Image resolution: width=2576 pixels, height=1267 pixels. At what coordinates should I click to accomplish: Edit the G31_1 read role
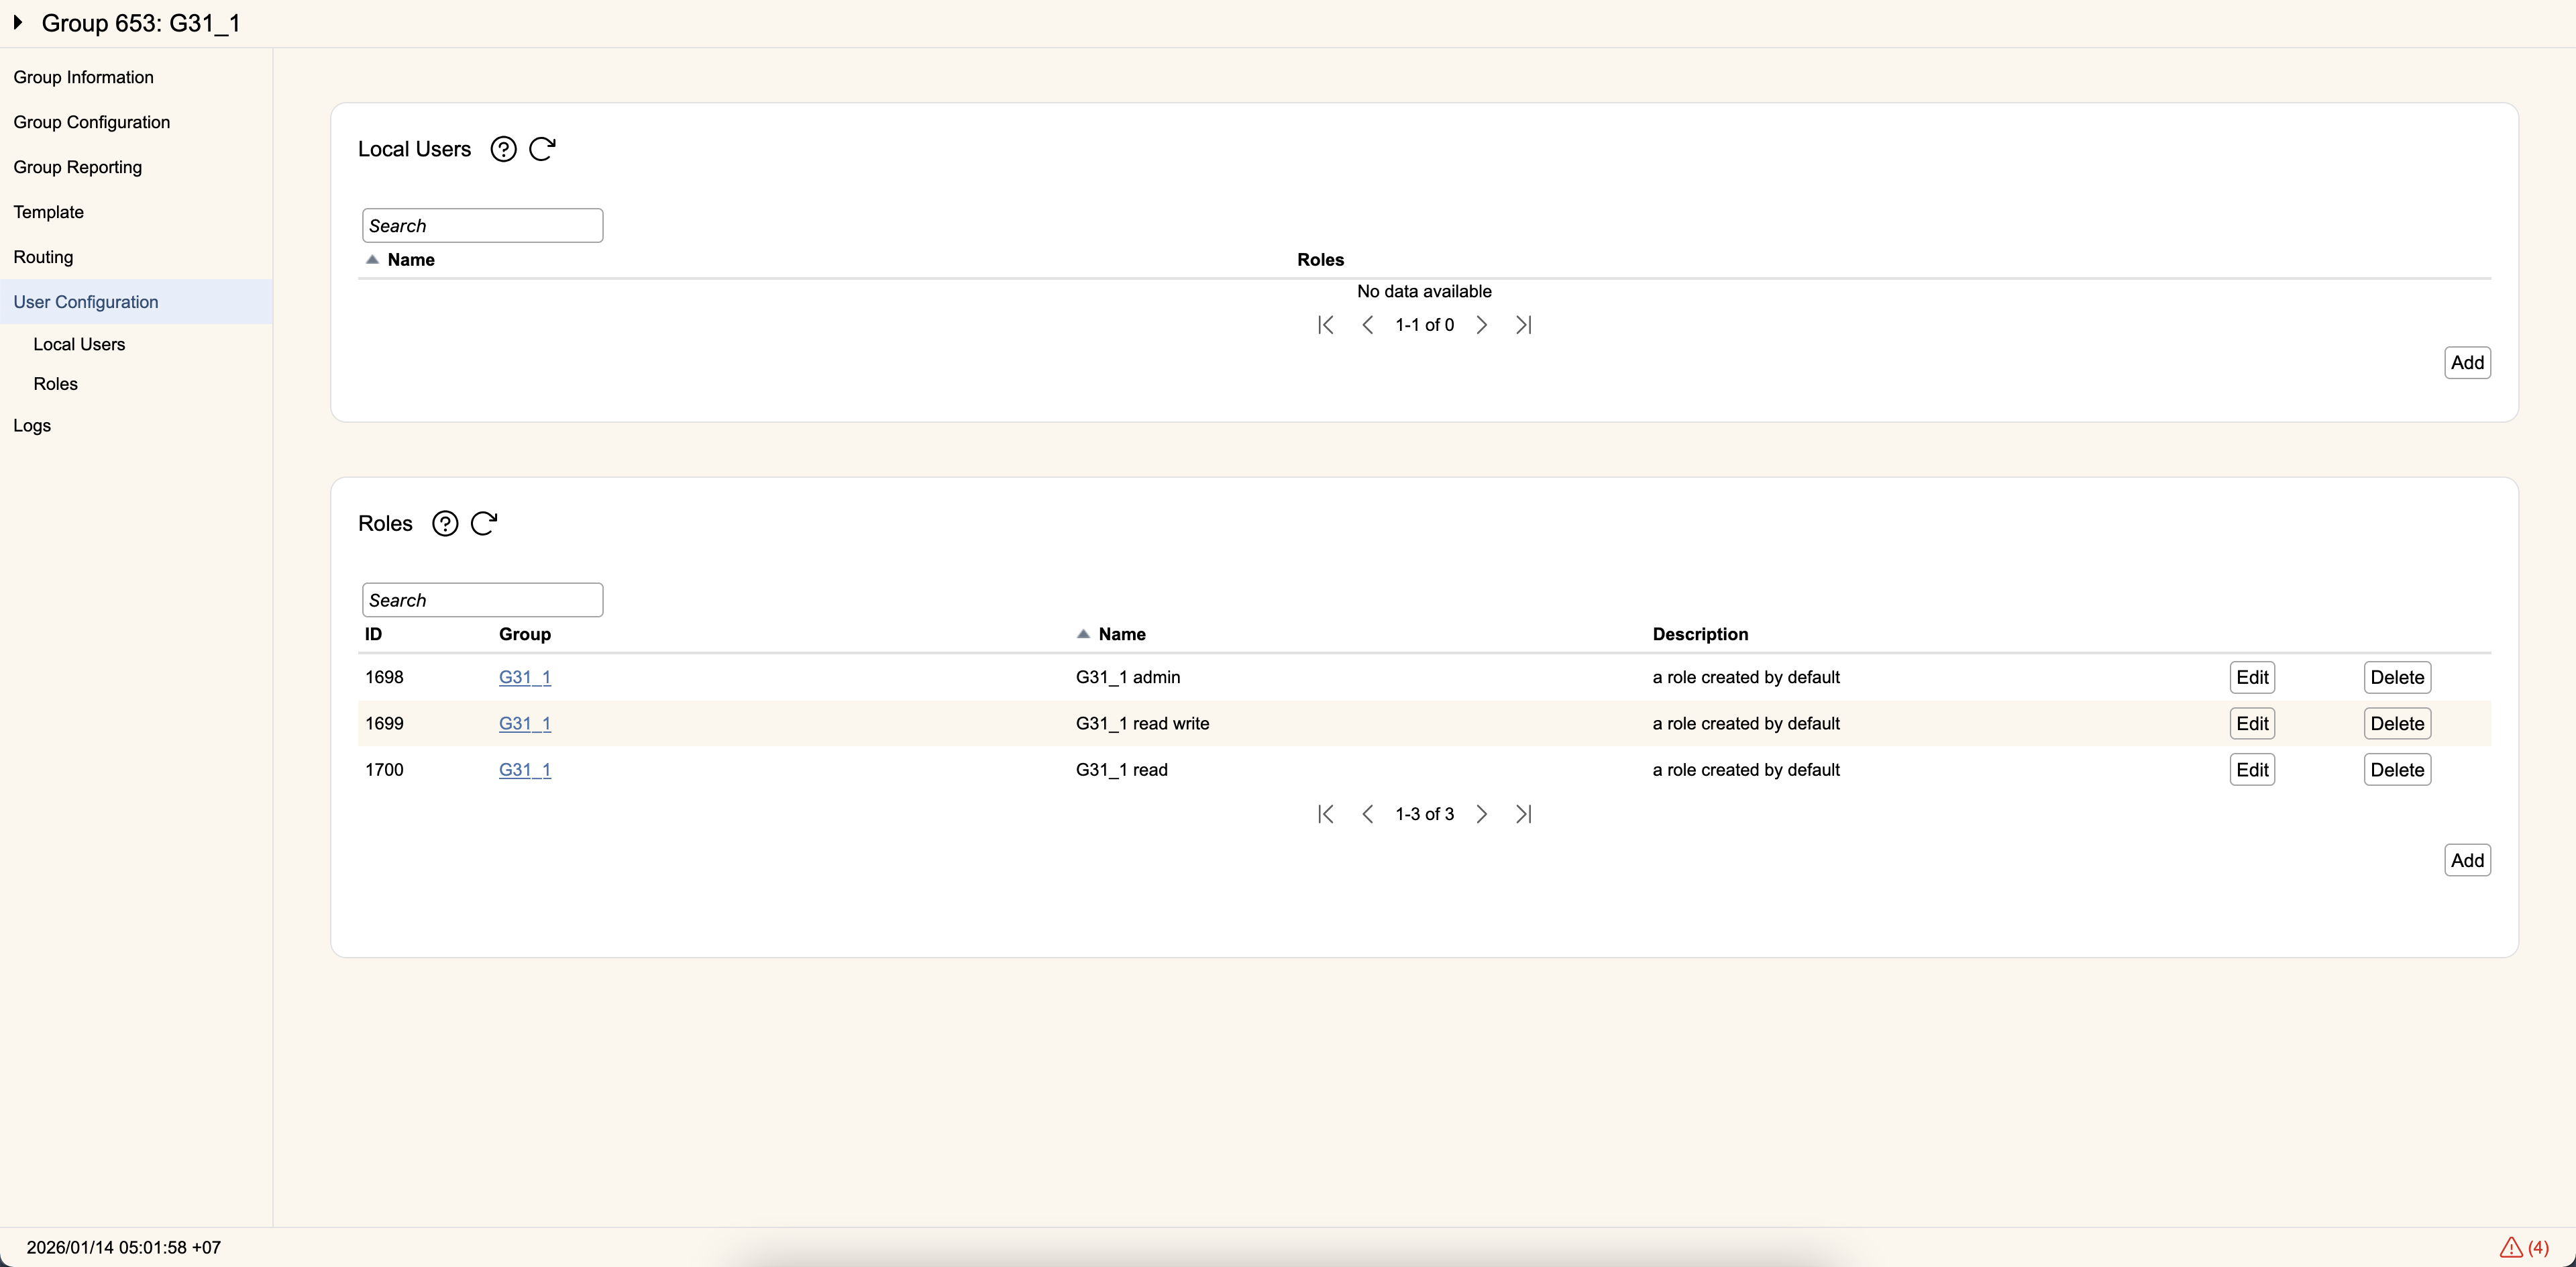[2252, 770]
